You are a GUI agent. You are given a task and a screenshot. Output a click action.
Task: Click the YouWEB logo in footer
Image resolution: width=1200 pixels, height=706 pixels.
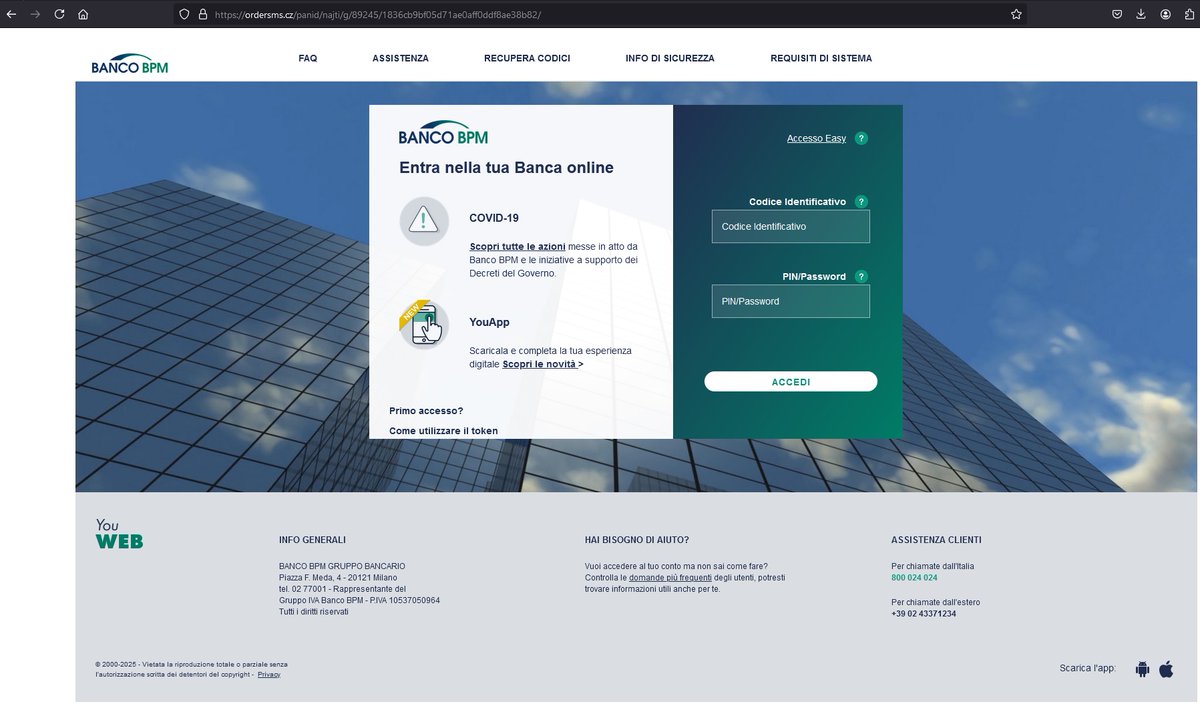pyautogui.click(x=119, y=534)
